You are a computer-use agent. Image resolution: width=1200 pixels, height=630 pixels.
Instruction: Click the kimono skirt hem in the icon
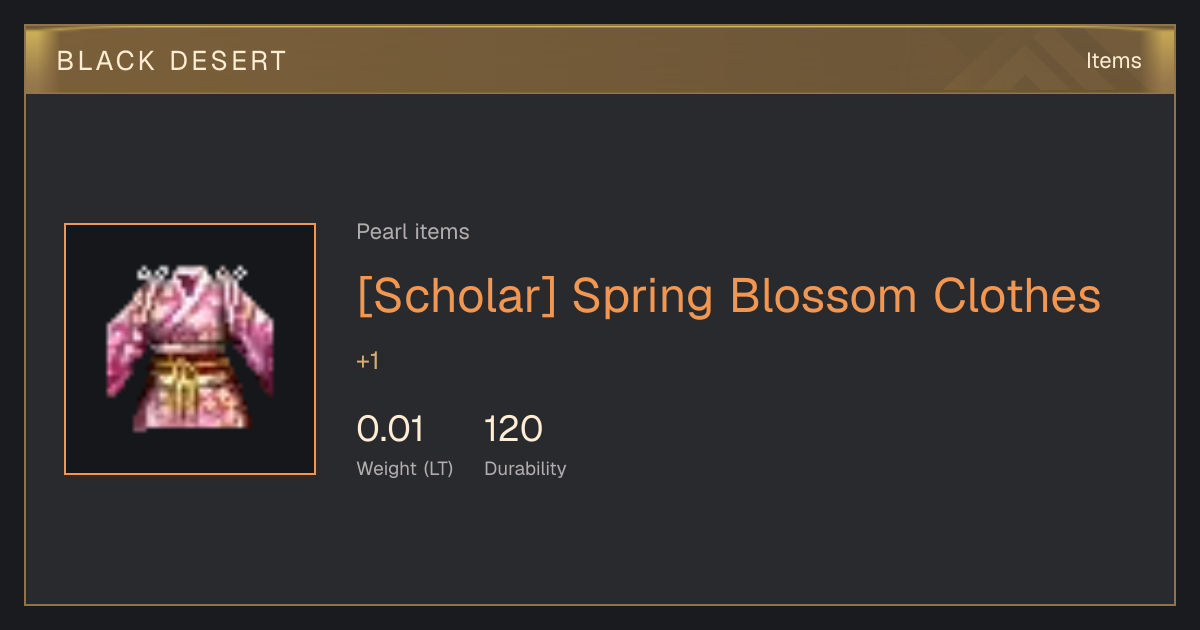pyautogui.click(x=190, y=418)
